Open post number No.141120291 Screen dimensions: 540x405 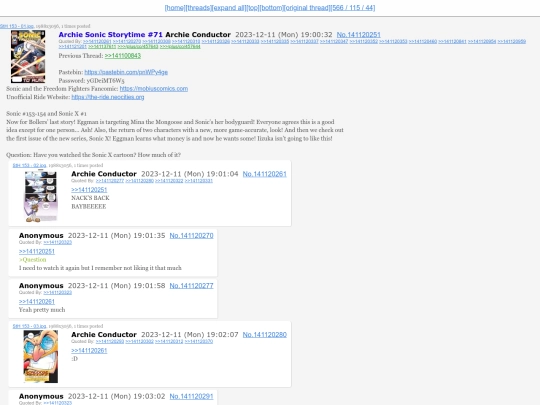pyautogui.click(x=191, y=396)
